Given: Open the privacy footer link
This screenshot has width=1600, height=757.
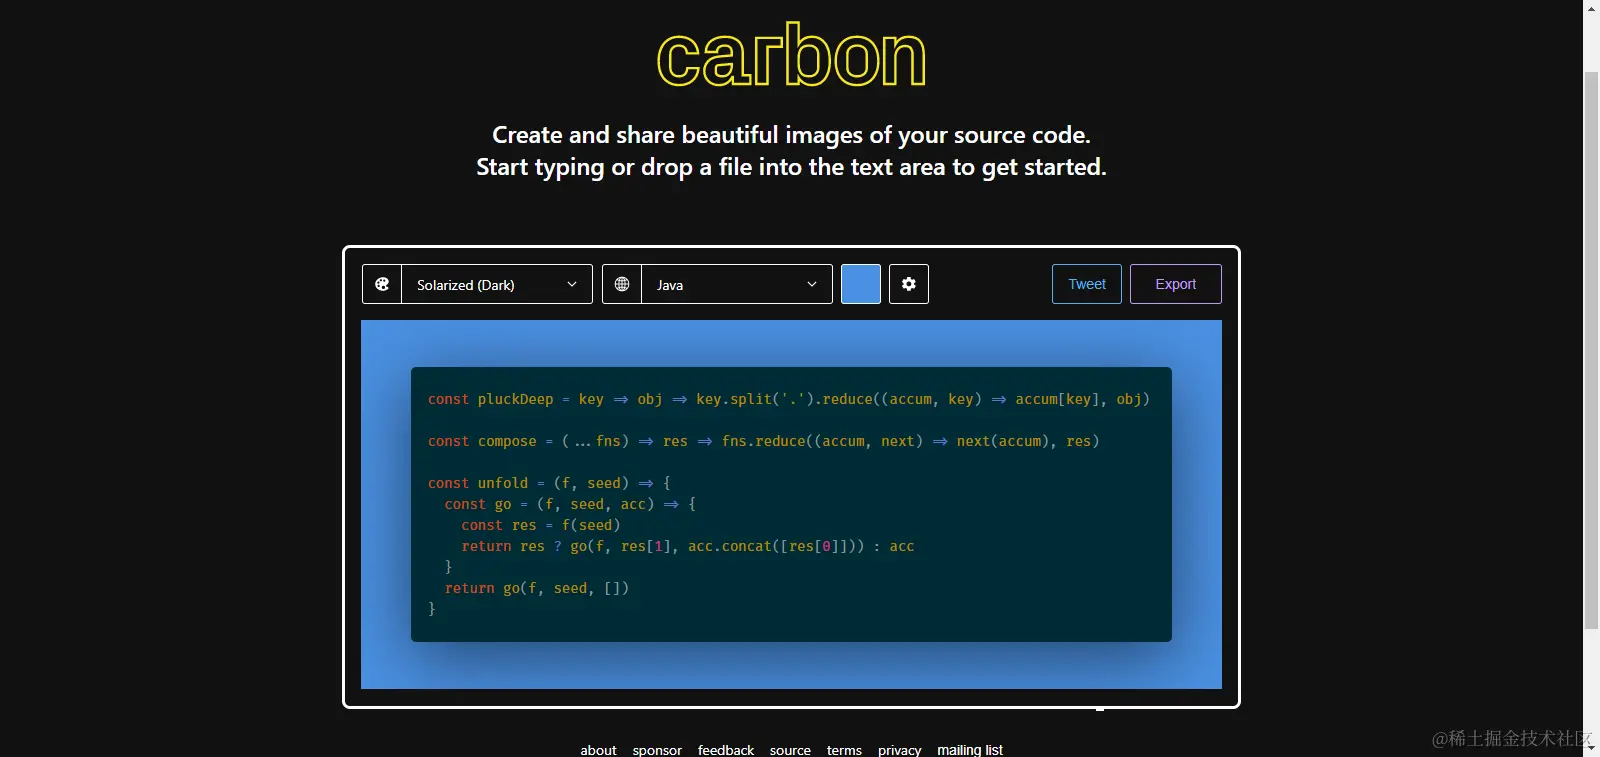Looking at the screenshot, I should click(899, 750).
